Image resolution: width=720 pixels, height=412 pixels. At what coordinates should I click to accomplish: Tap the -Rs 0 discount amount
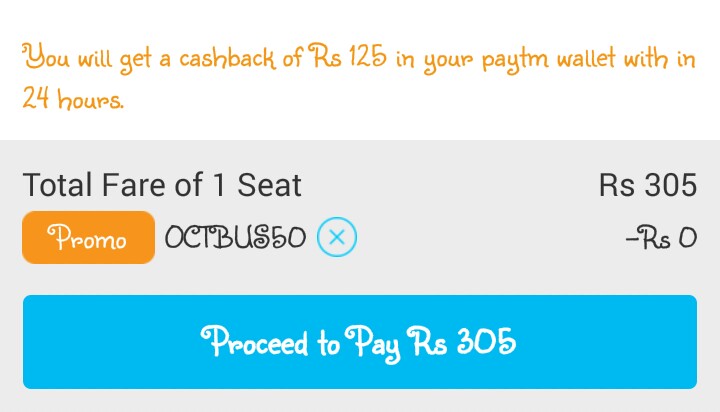coord(660,239)
